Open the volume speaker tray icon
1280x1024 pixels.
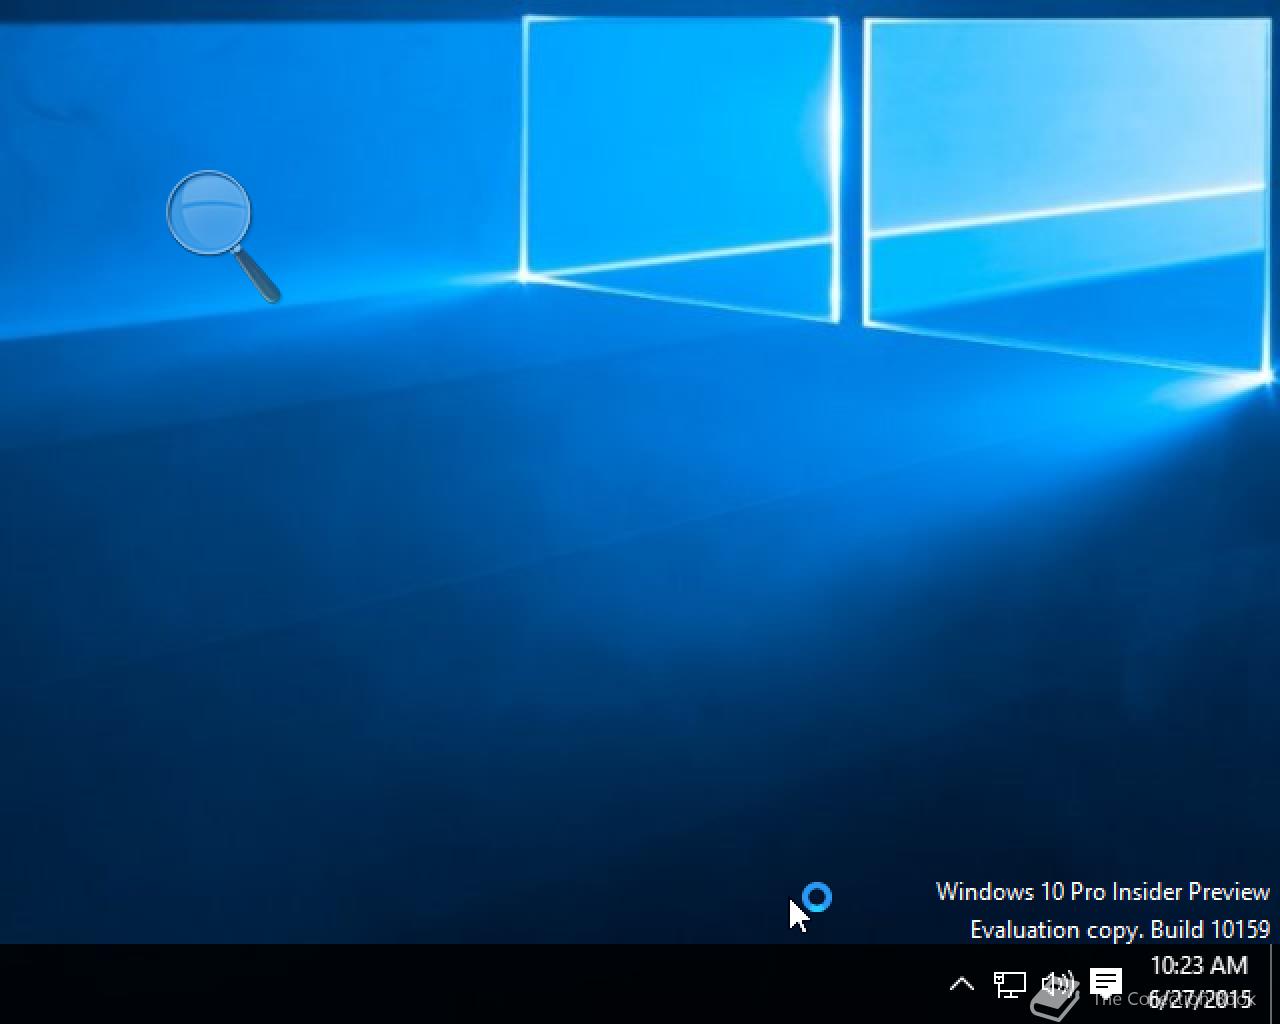(x=1058, y=985)
